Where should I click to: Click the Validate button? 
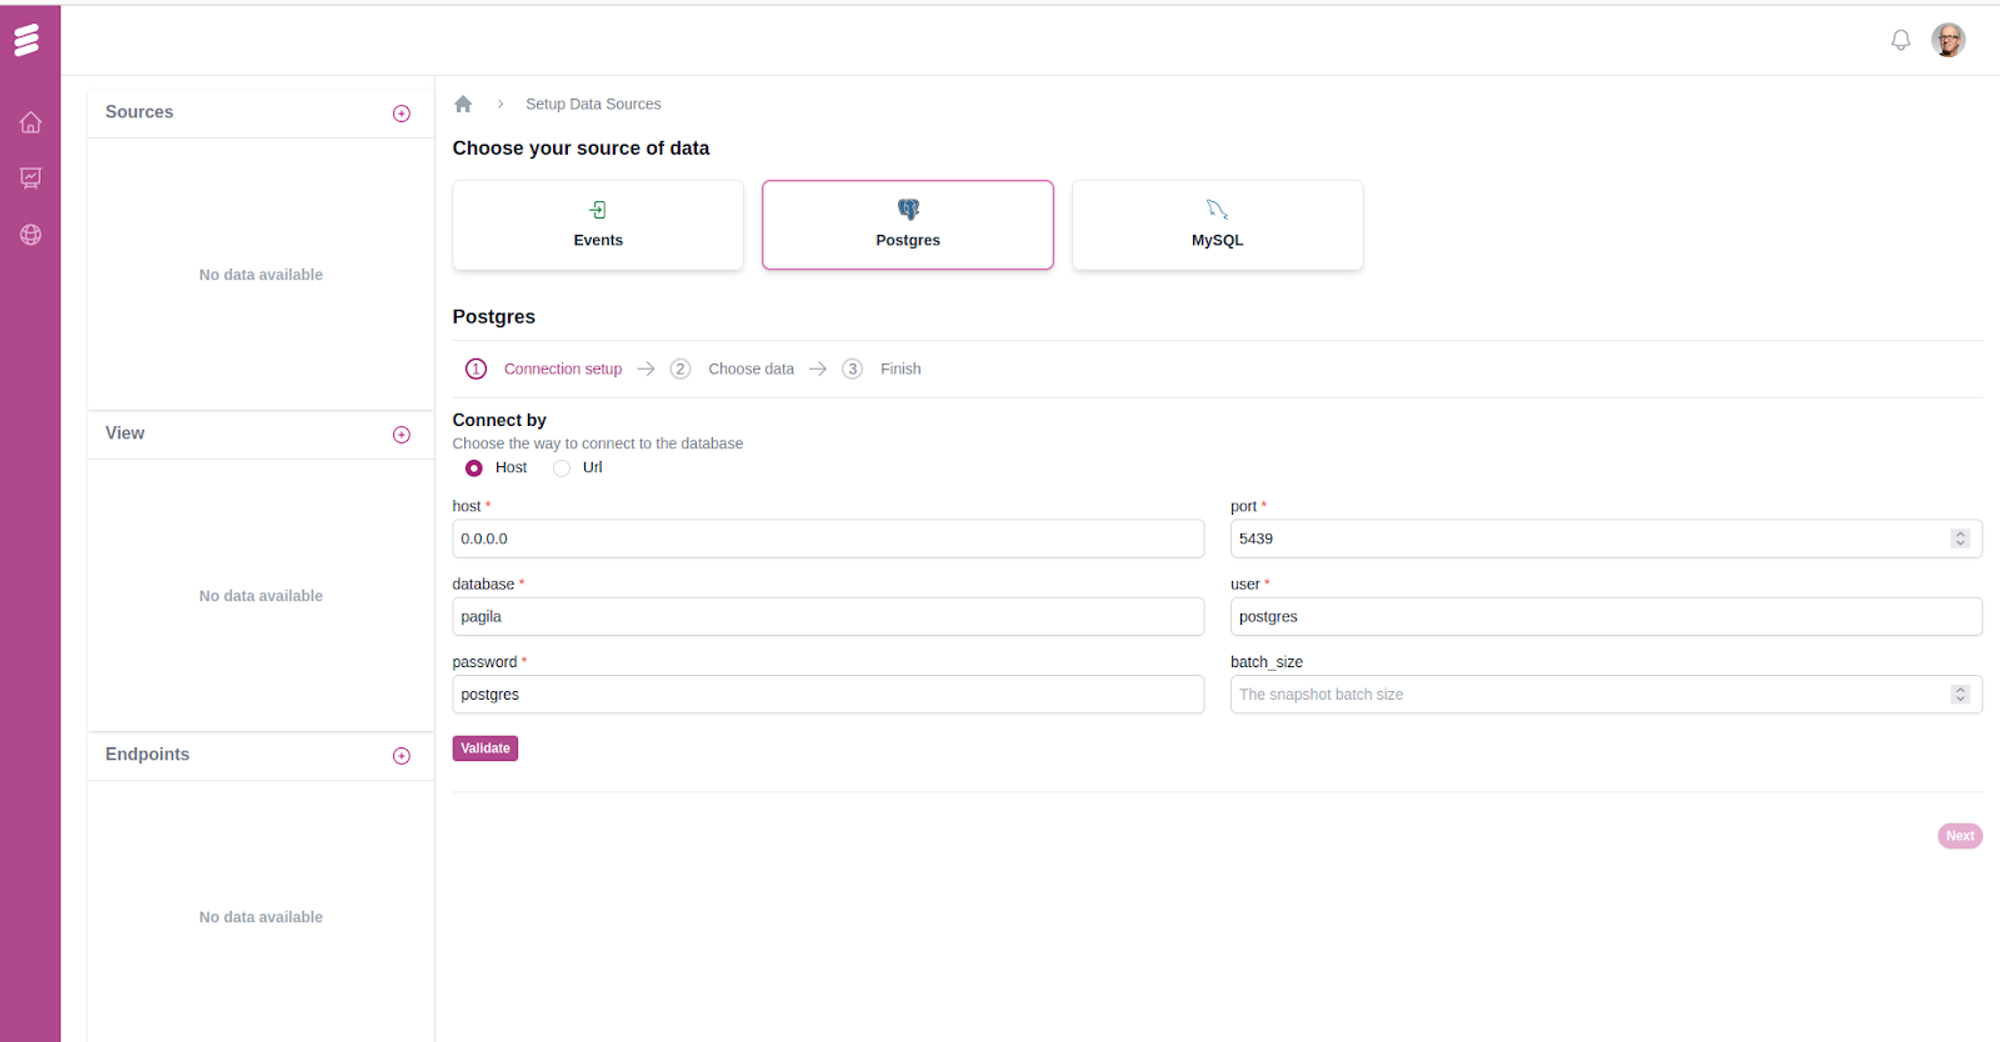pyautogui.click(x=485, y=748)
